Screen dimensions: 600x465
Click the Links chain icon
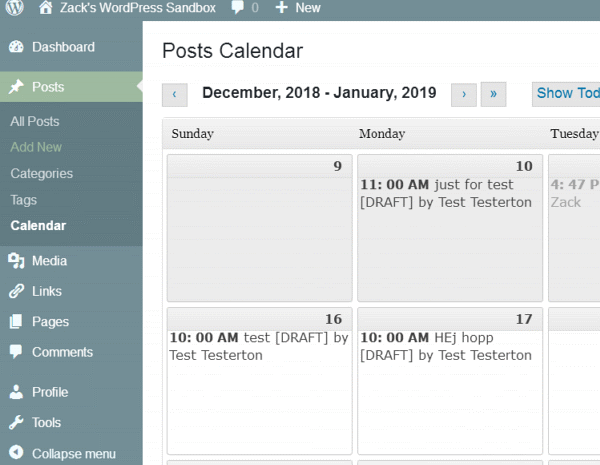[16, 292]
